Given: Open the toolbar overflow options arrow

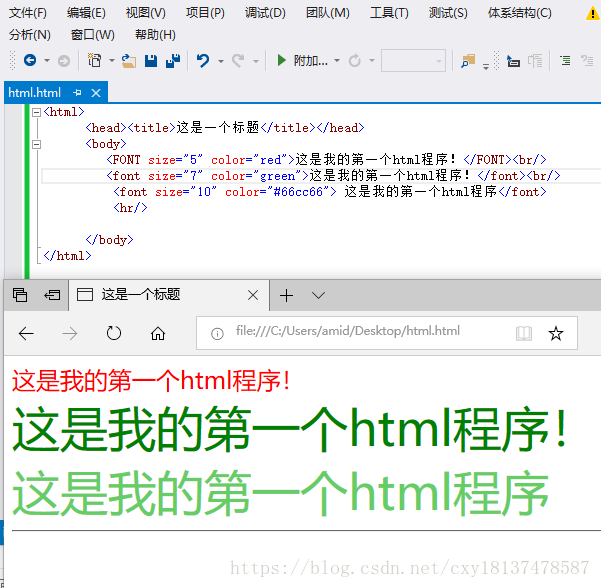Looking at the screenshot, I should [x=486, y=67].
